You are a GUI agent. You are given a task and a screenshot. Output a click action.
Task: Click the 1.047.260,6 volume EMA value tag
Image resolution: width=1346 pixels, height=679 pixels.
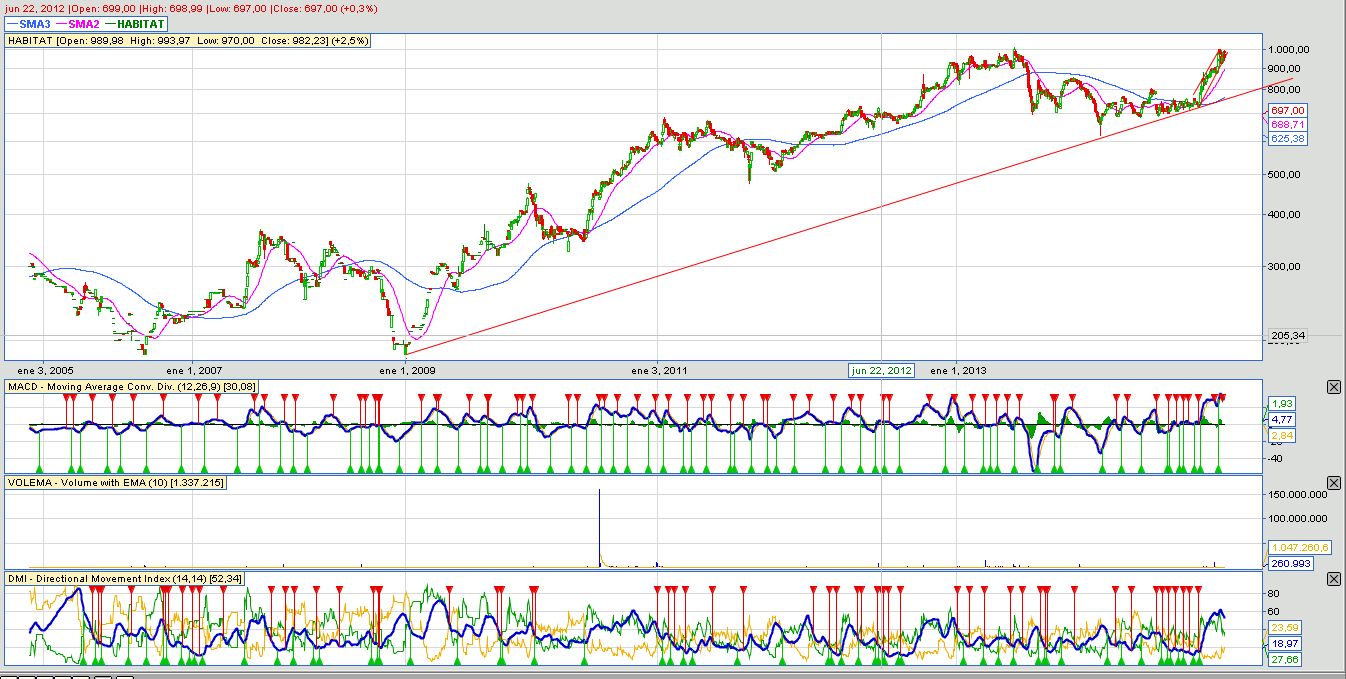coord(1299,548)
